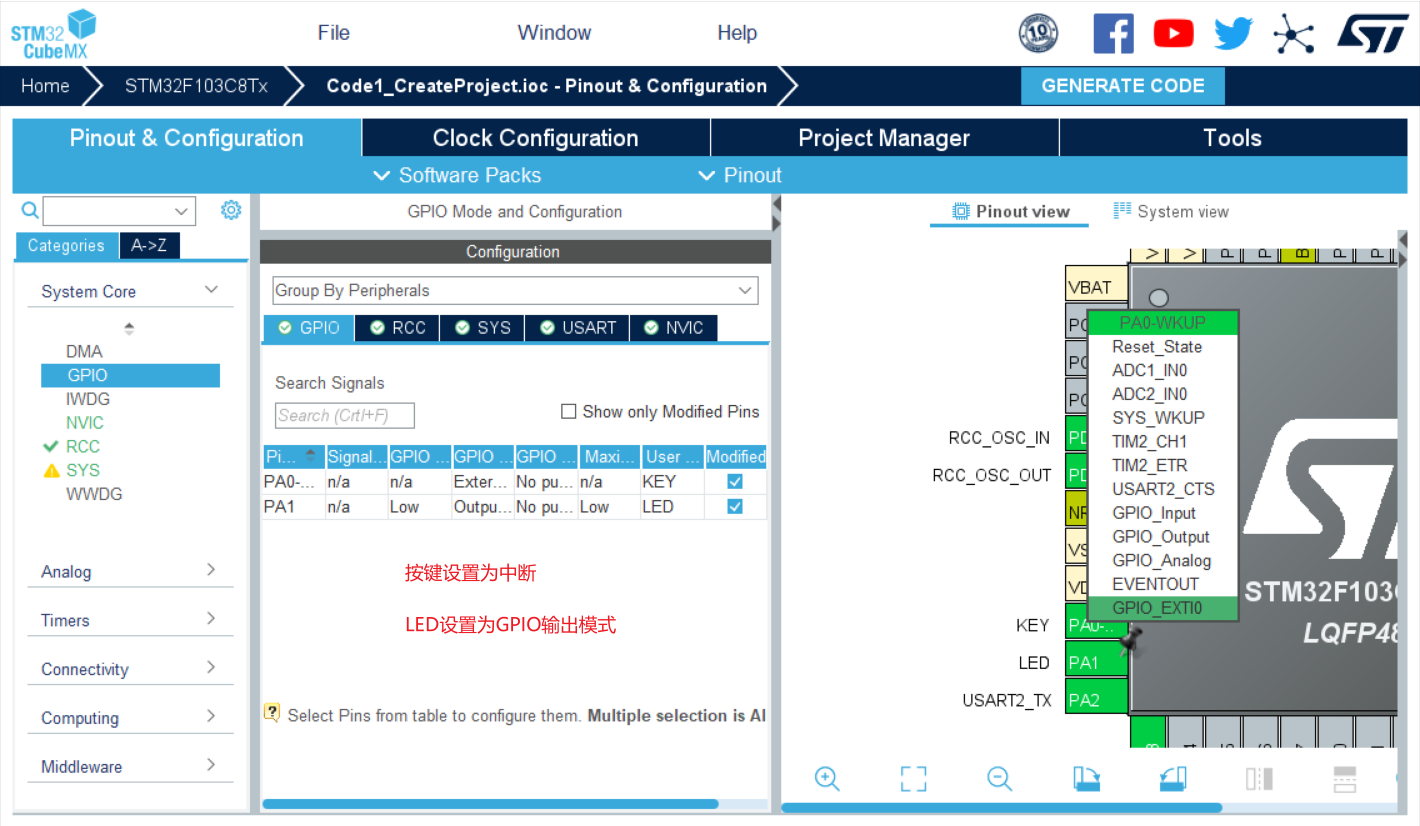The image size is (1420, 826).
Task: Select the RCC configuration tab
Action: point(397,328)
